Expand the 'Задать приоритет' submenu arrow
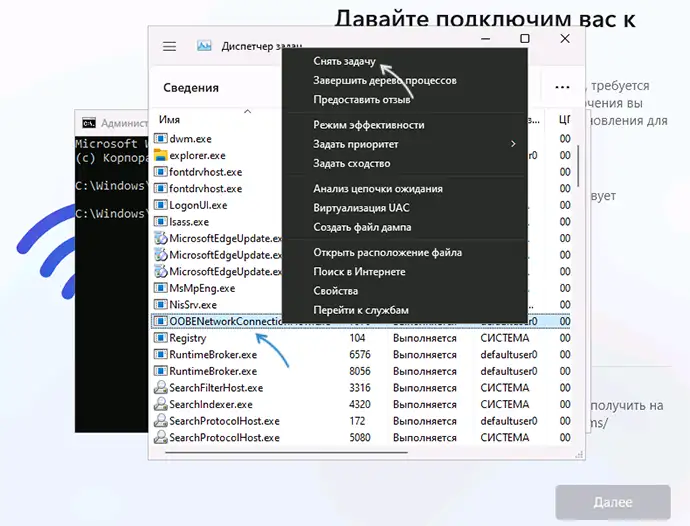The height and width of the screenshot is (526, 690). [513, 144]
